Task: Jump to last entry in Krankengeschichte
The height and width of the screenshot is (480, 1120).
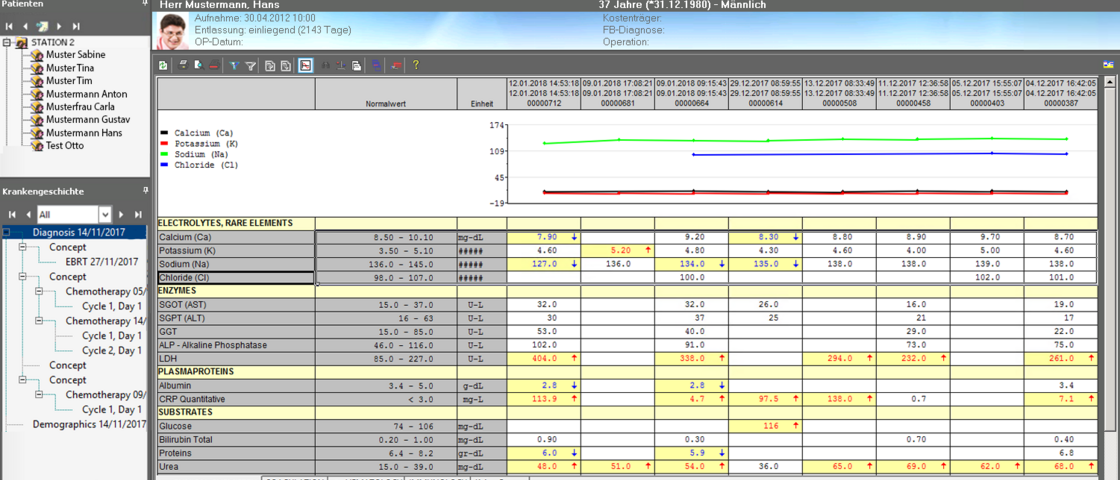Action: pyautogui.click(x=137, y=214)
